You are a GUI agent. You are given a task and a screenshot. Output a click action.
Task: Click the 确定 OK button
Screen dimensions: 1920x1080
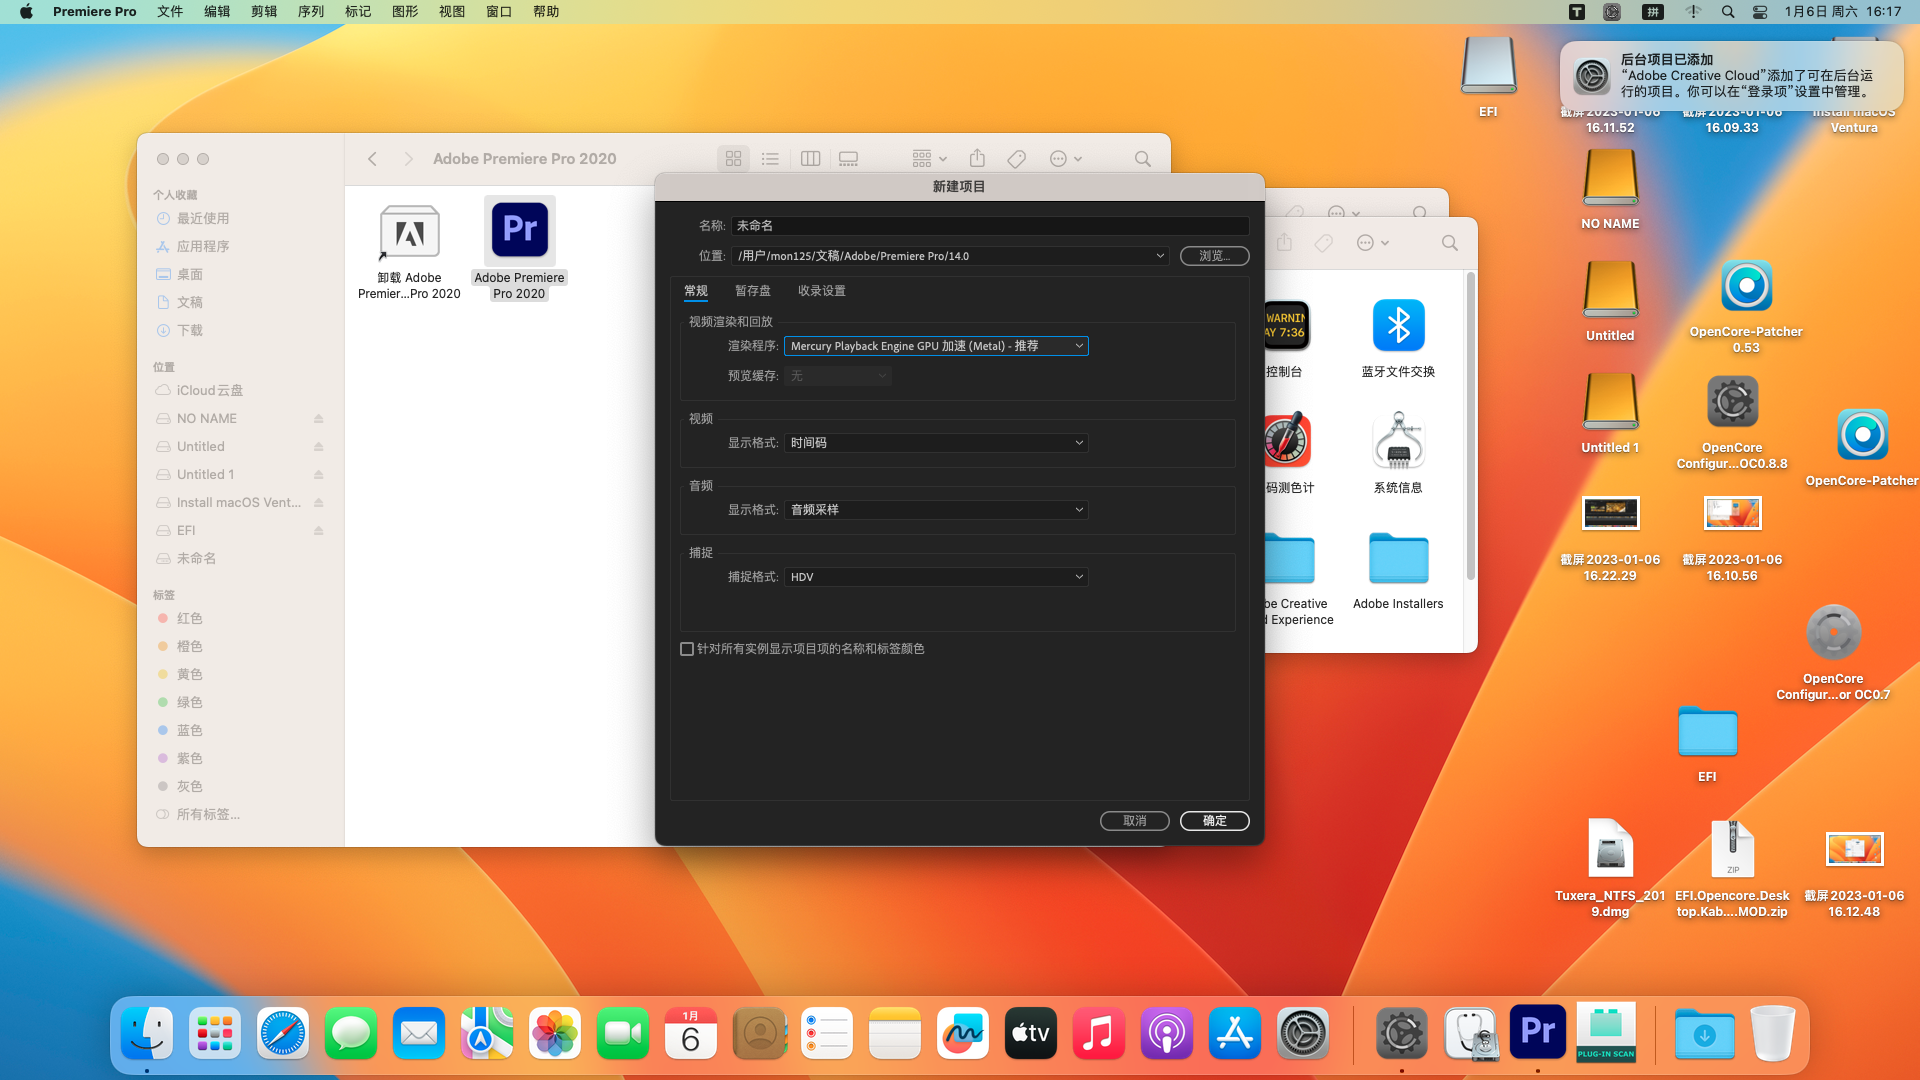[1214, 821]
